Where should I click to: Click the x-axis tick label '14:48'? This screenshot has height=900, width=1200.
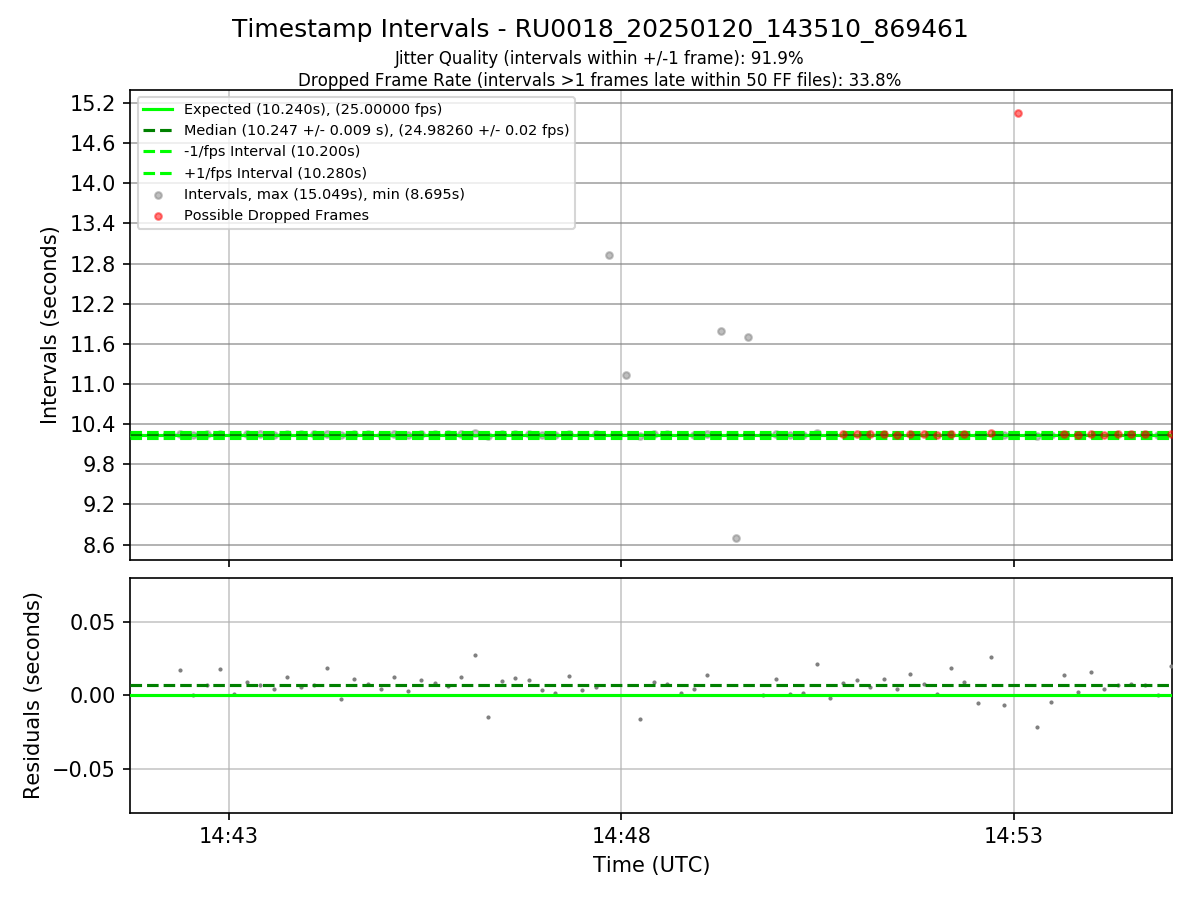pyautogui.click(x=621, y=837)
